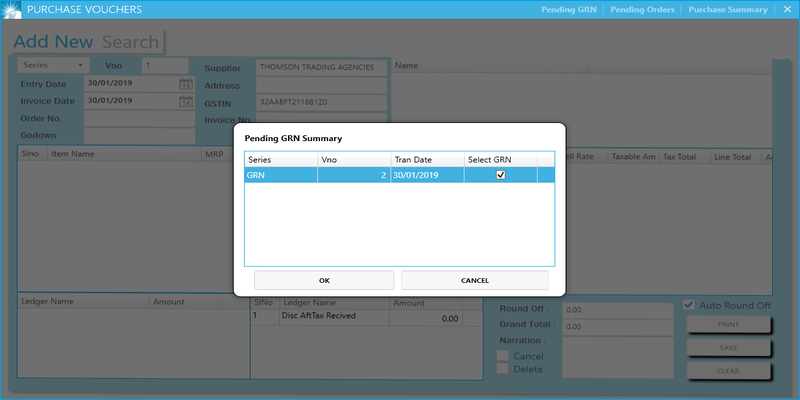Open Pending Orders from the top menu
Image resolution: width=800 pixels, height=400 pixels.
(x=642, y=10)
